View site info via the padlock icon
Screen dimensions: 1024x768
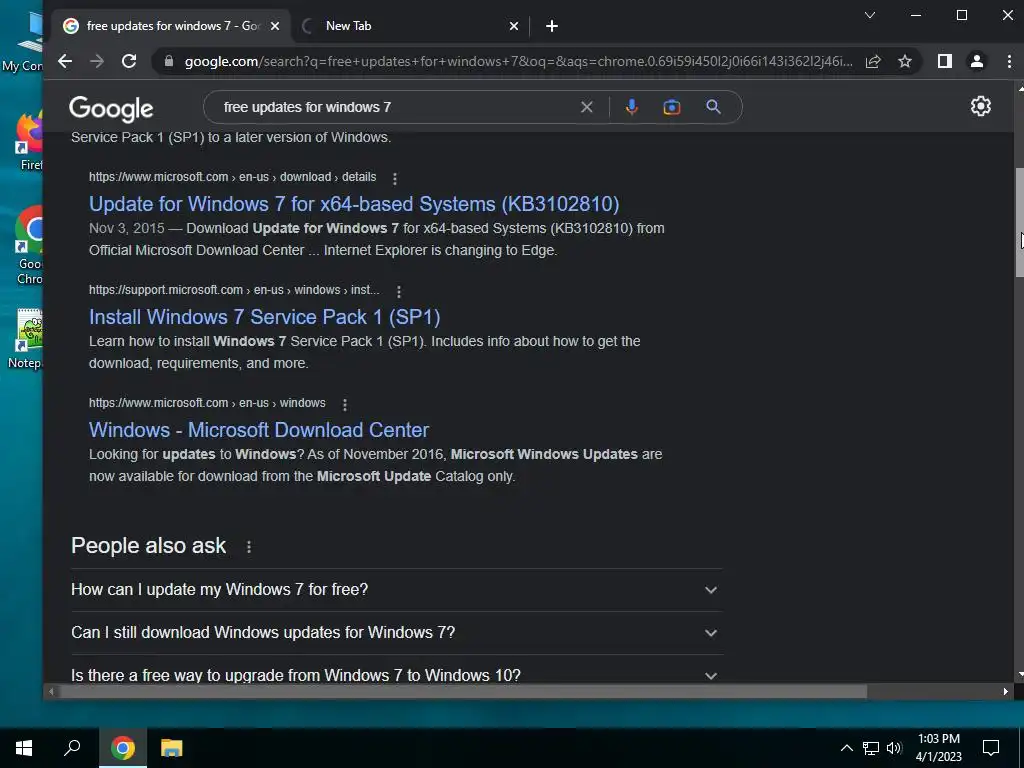[x=169, y=61]
